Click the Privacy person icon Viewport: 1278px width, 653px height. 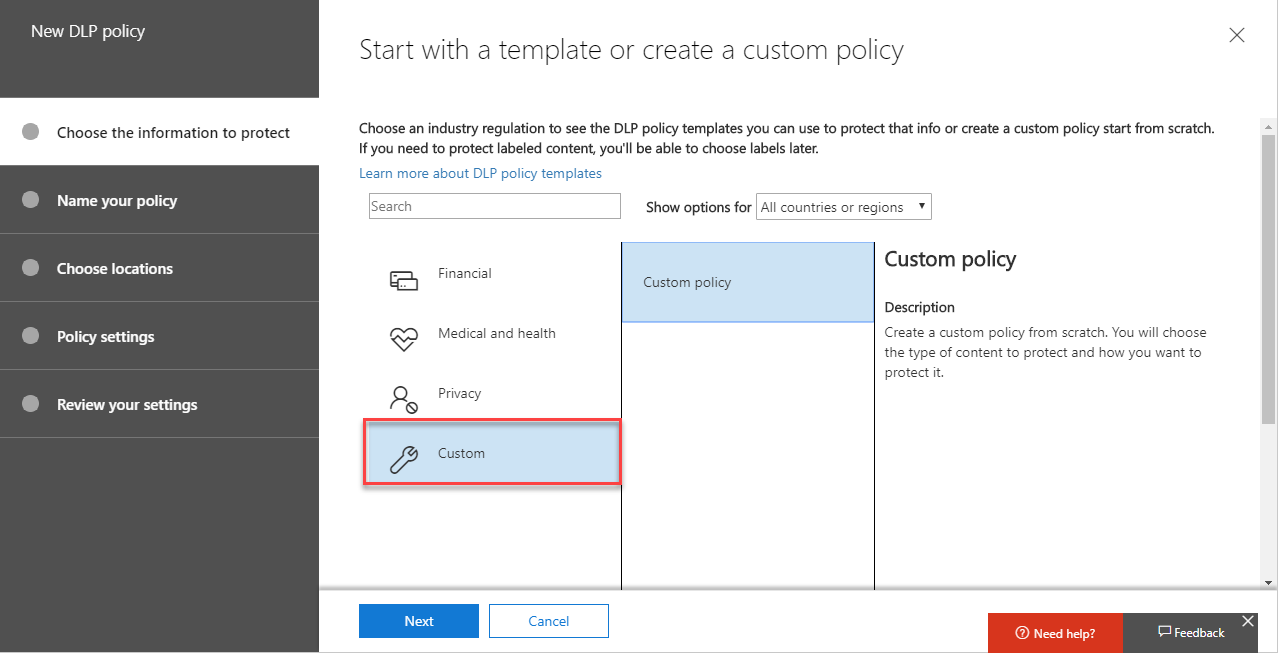[x=403, y=400]
